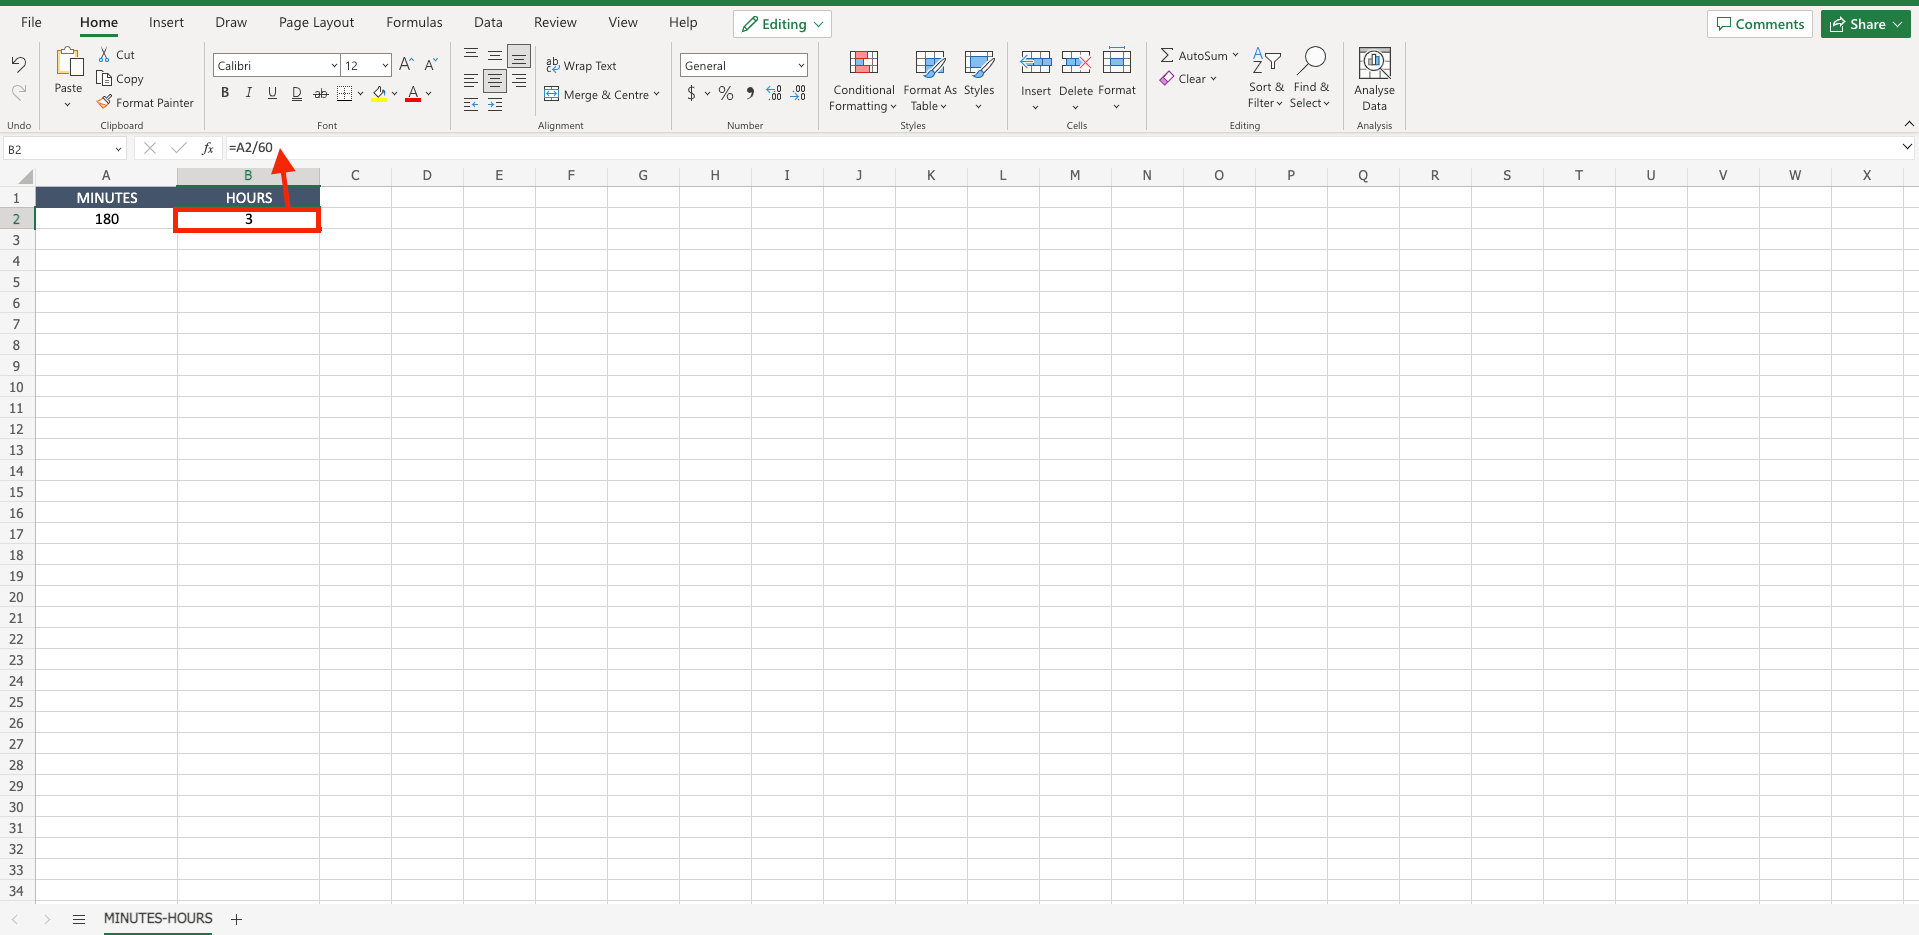1919x935 pixels.
Task: Select the Sort & Filter tool
Action: [x=1265, y=78]
